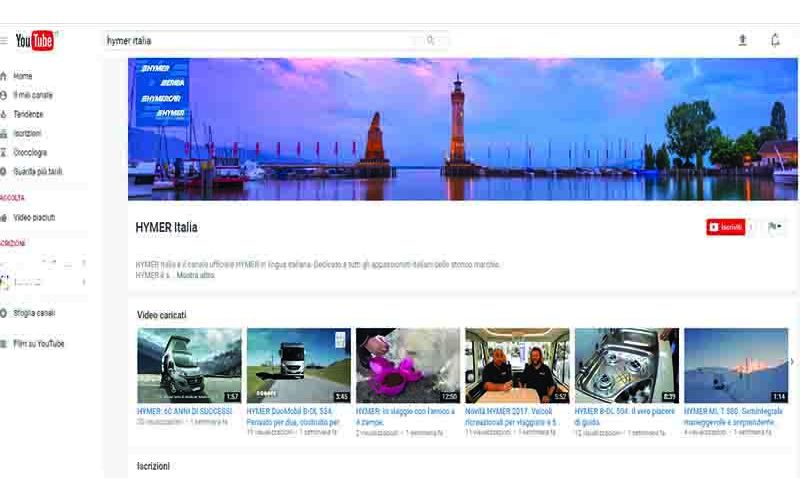
Task: Open Guarda più tardi list
Action: tap(37, 172)
